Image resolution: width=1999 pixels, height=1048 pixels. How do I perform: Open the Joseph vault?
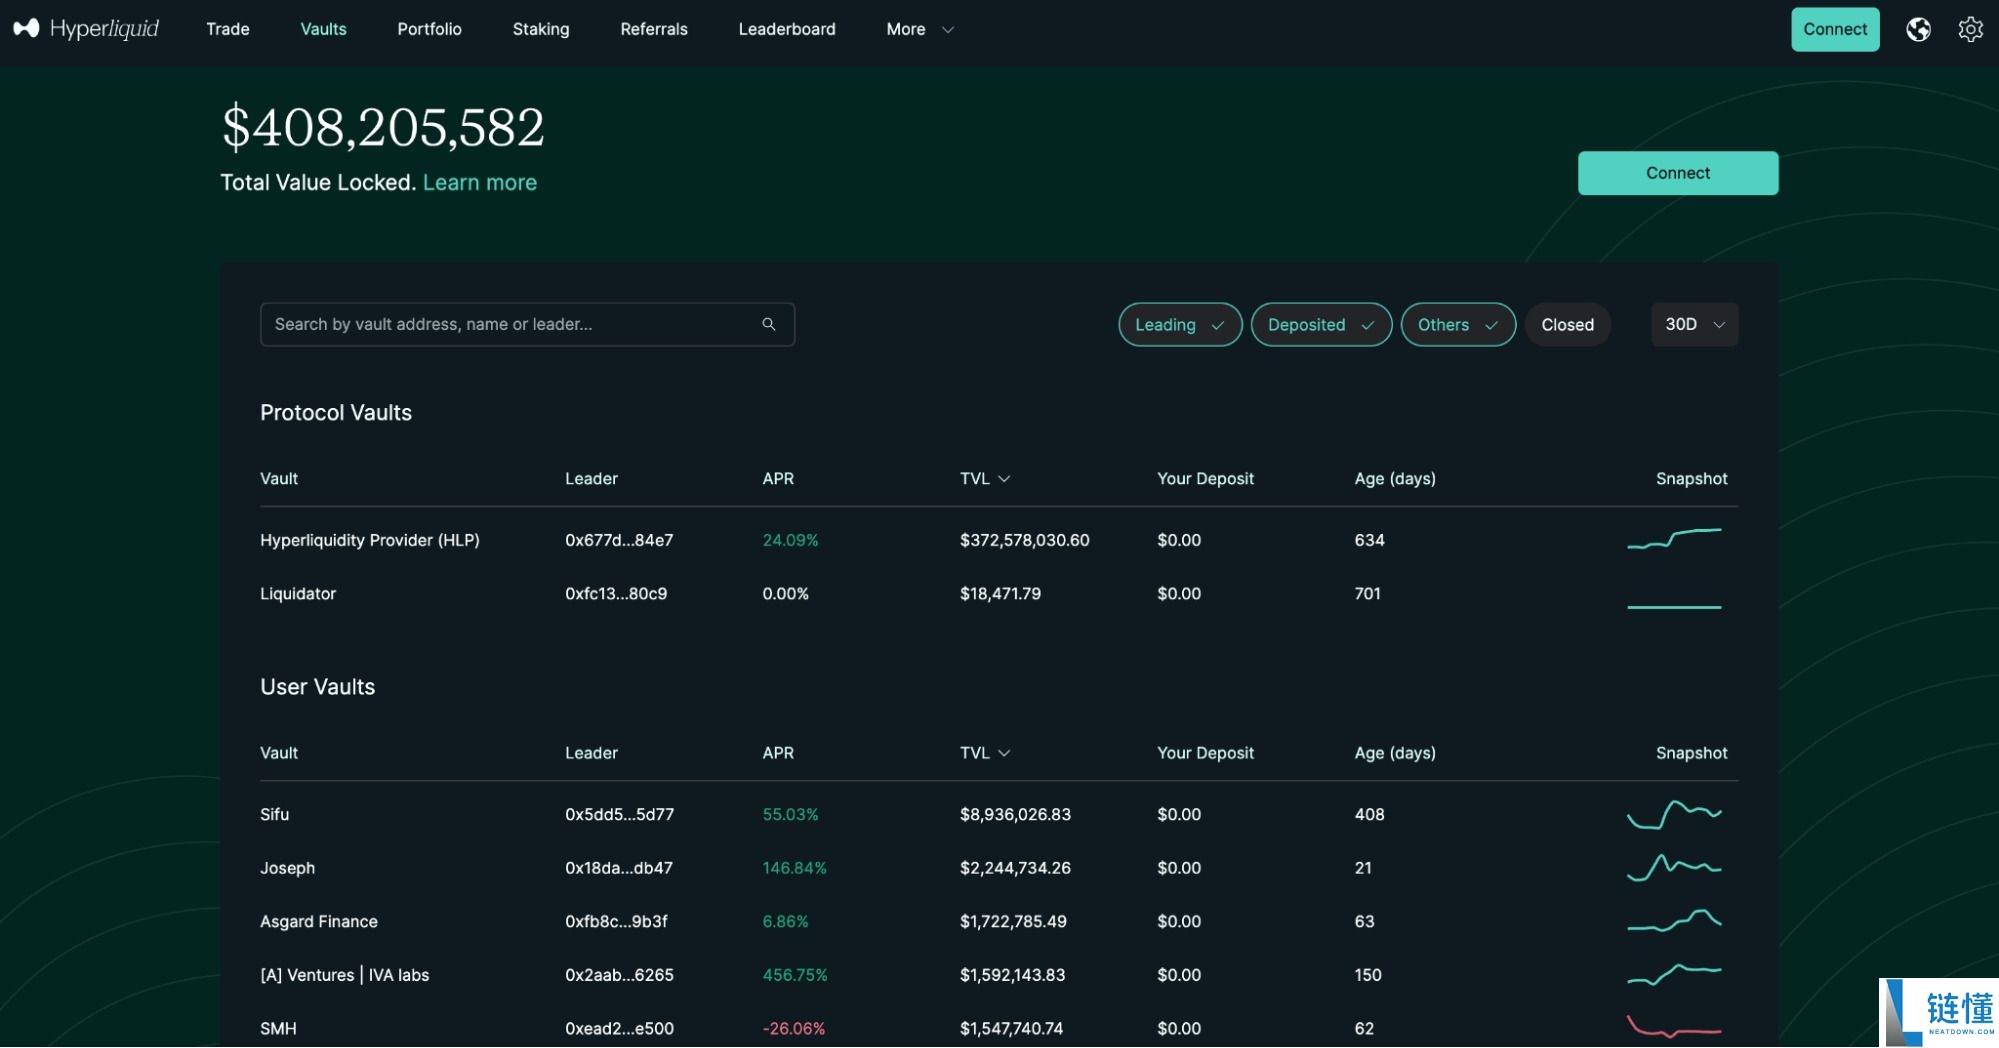(x=288, y=868)
